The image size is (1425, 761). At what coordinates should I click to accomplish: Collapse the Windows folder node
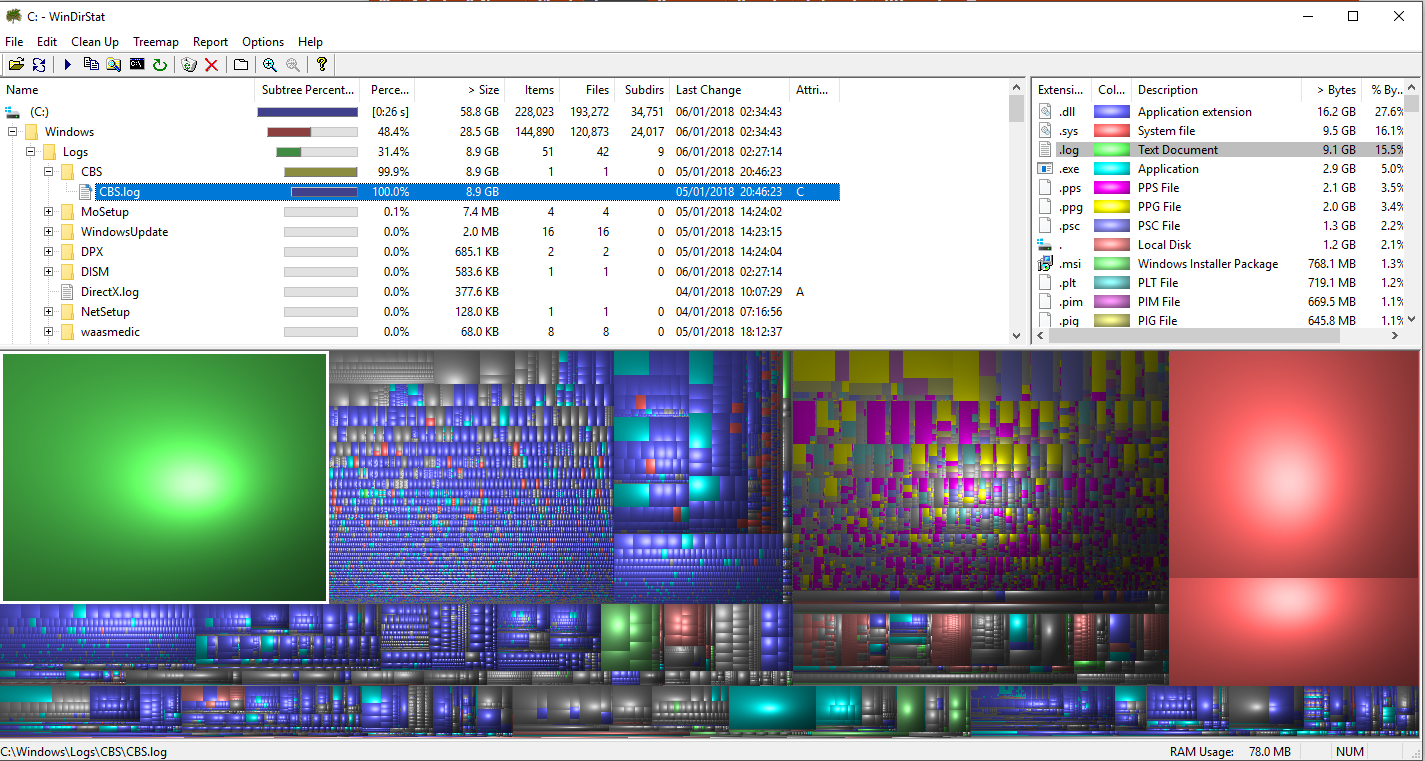click(x=13, y=132)
